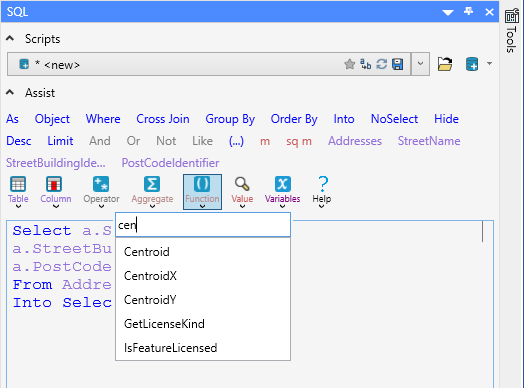Open the Variables assist menu

coord(282,192)
